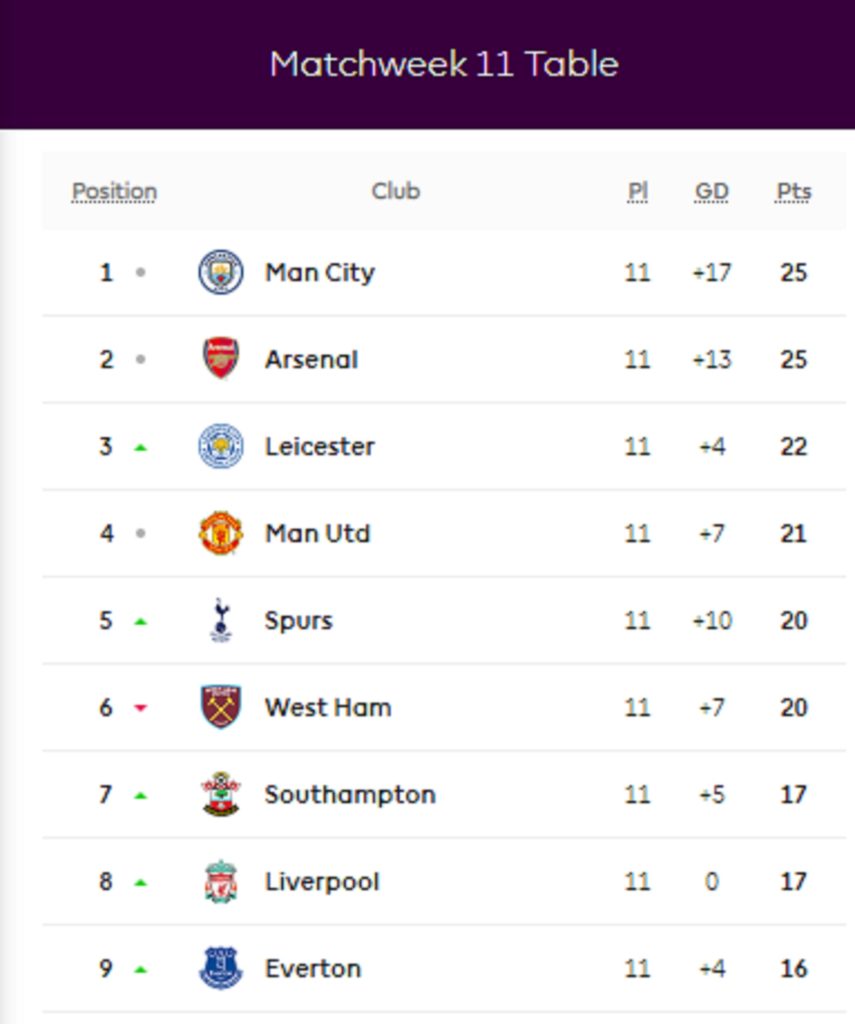Click Man City's grey no-change dot
Viewport: 855px width, 1024px height.
(140, 272)
